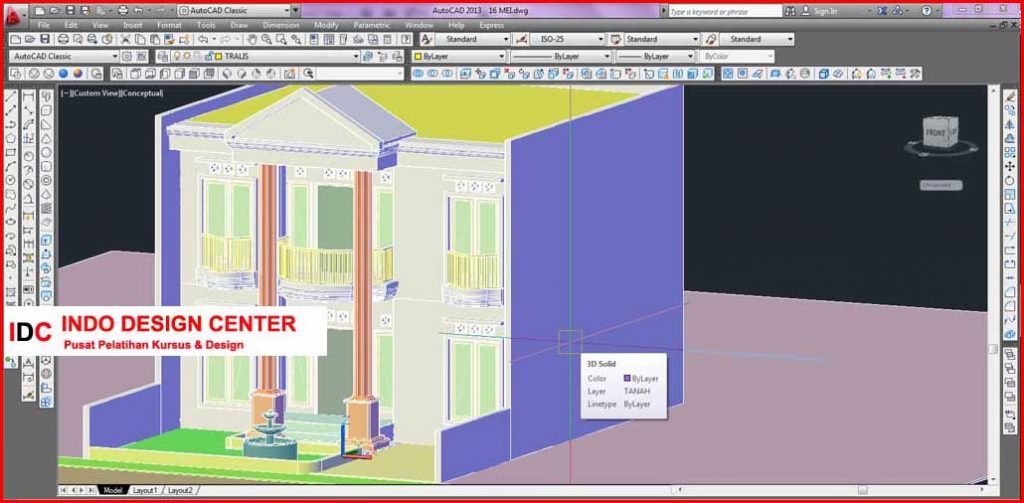Select the Circle tool in draw toolbar
Viewport: 1024px width, 503px height.
[x=10, y=180]
